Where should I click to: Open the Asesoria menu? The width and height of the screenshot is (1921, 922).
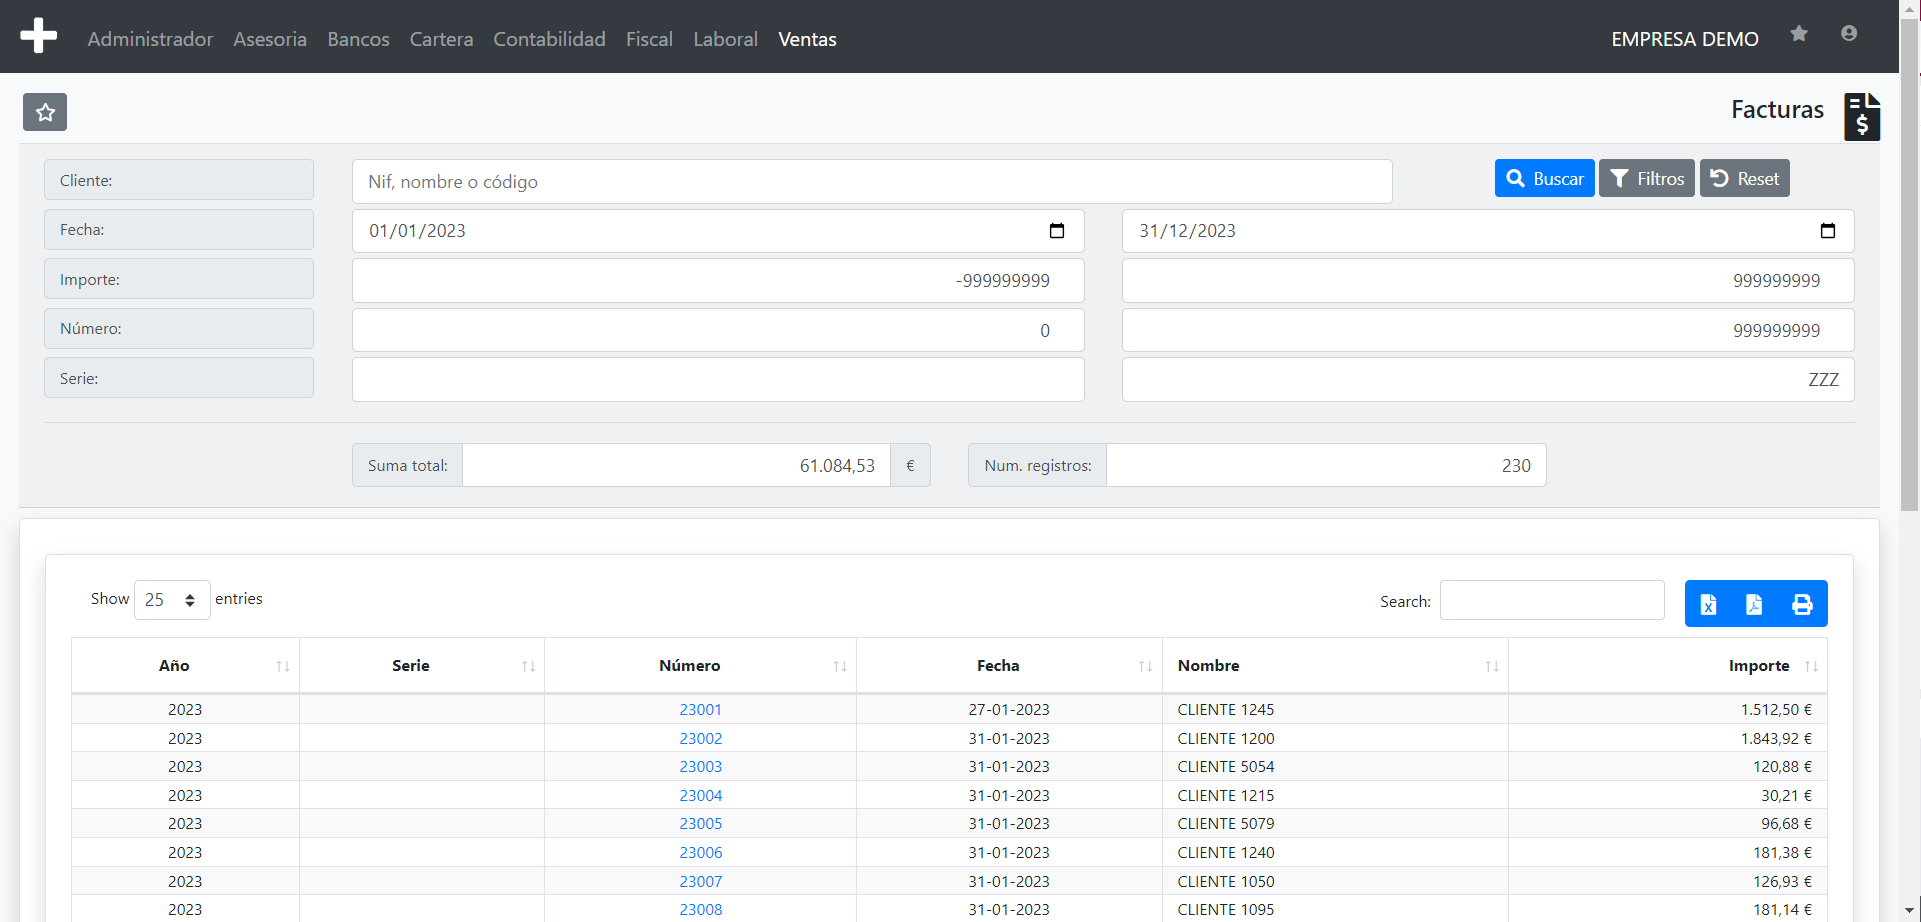[270, 39]
